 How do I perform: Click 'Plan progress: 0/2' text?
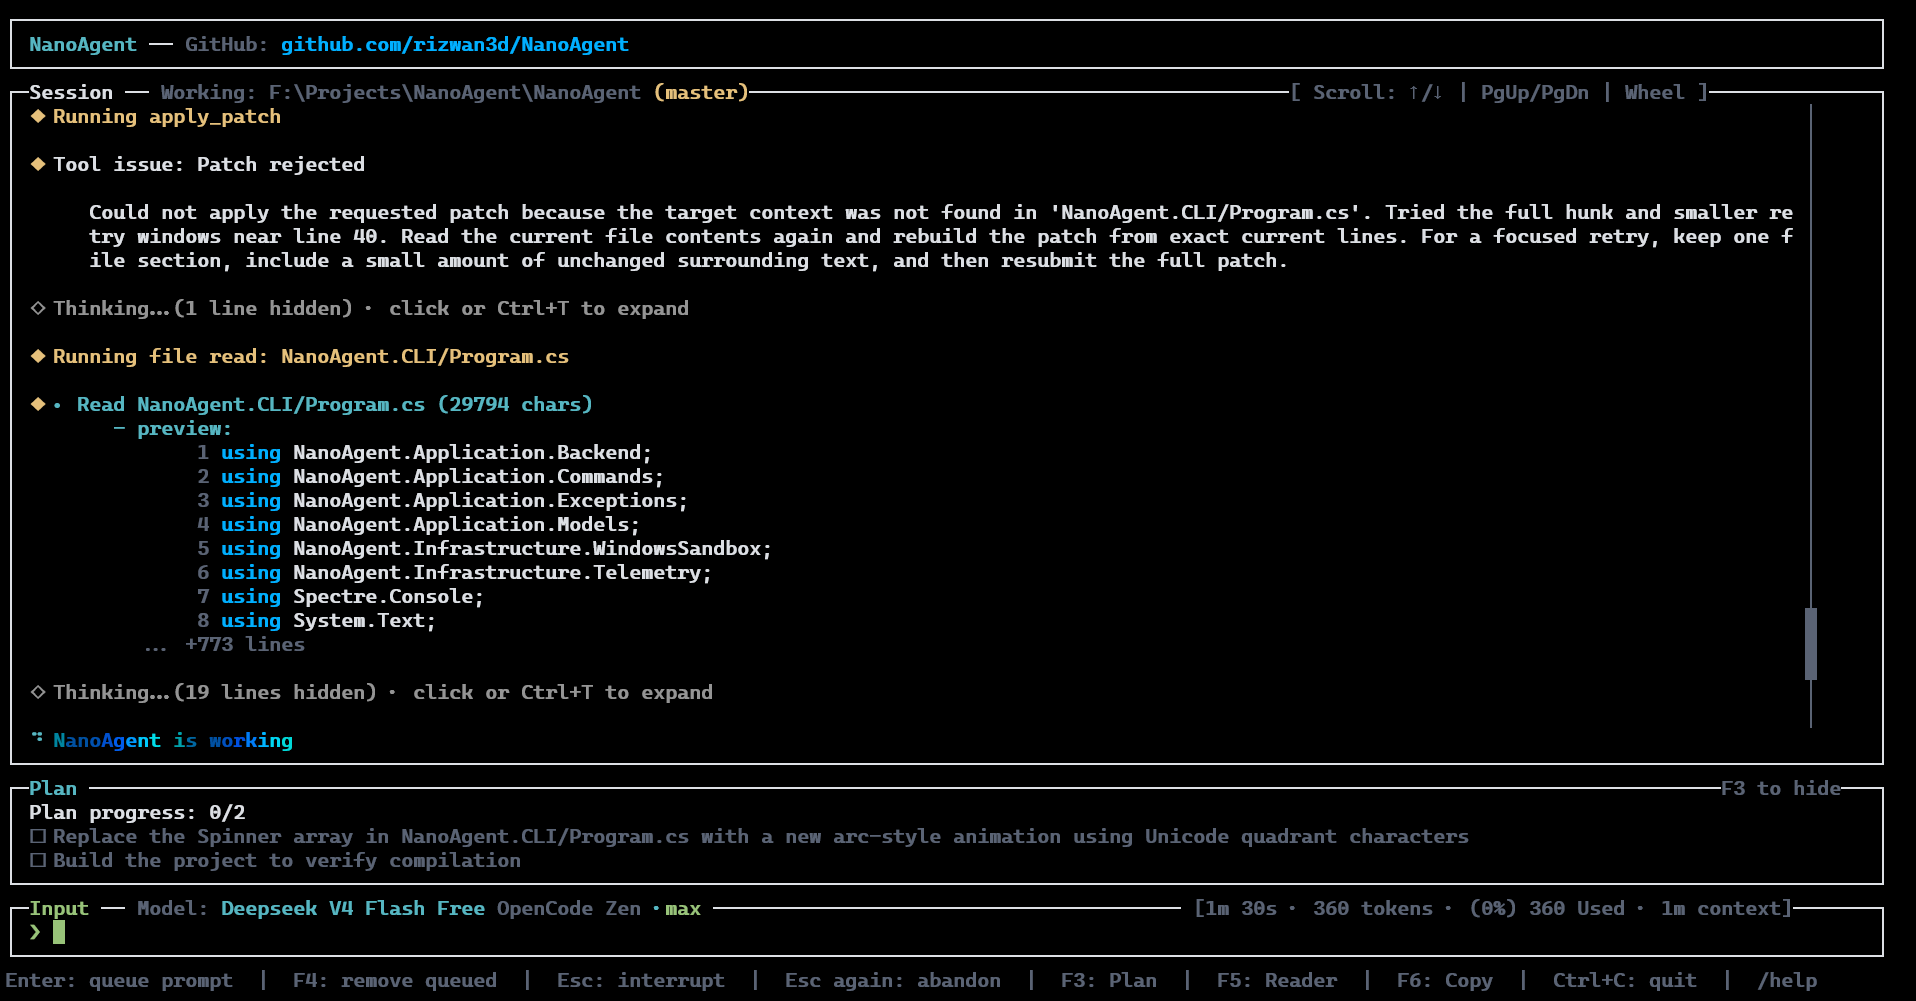coord(137,812)
